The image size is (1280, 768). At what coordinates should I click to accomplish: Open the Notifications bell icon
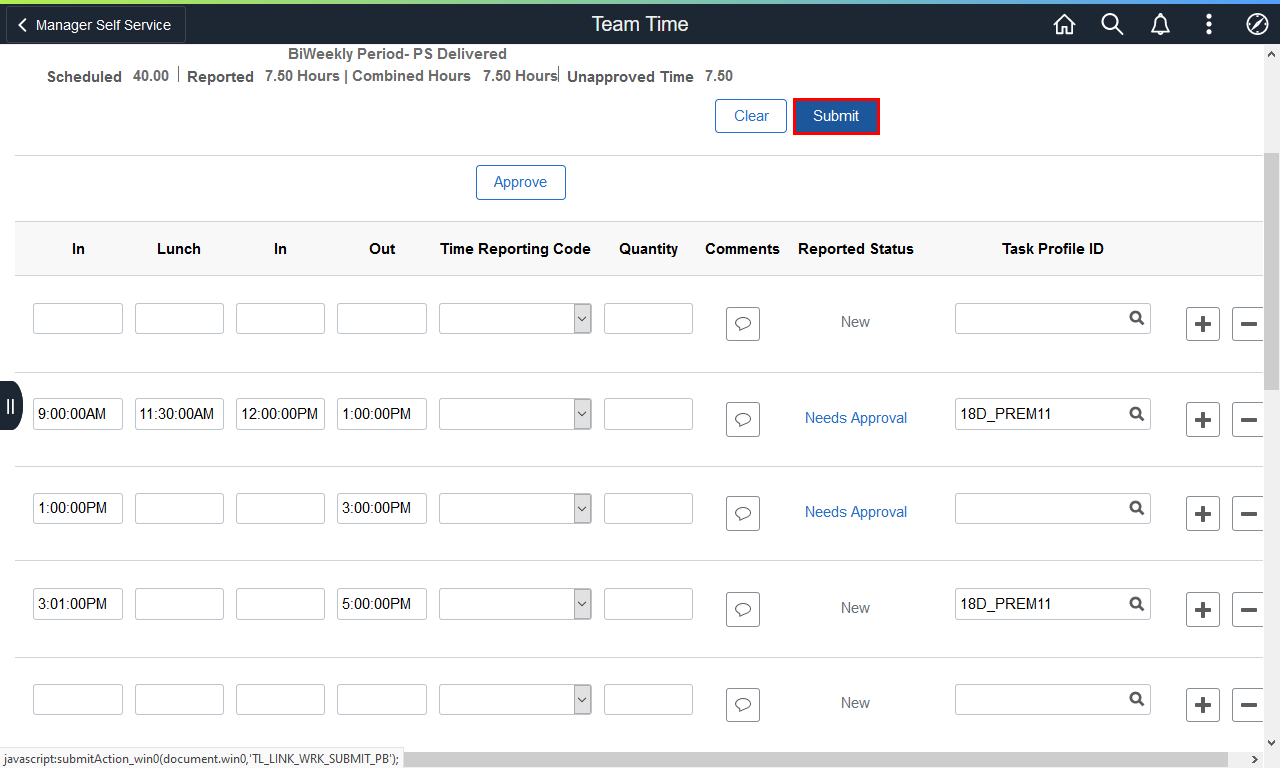1160,25
